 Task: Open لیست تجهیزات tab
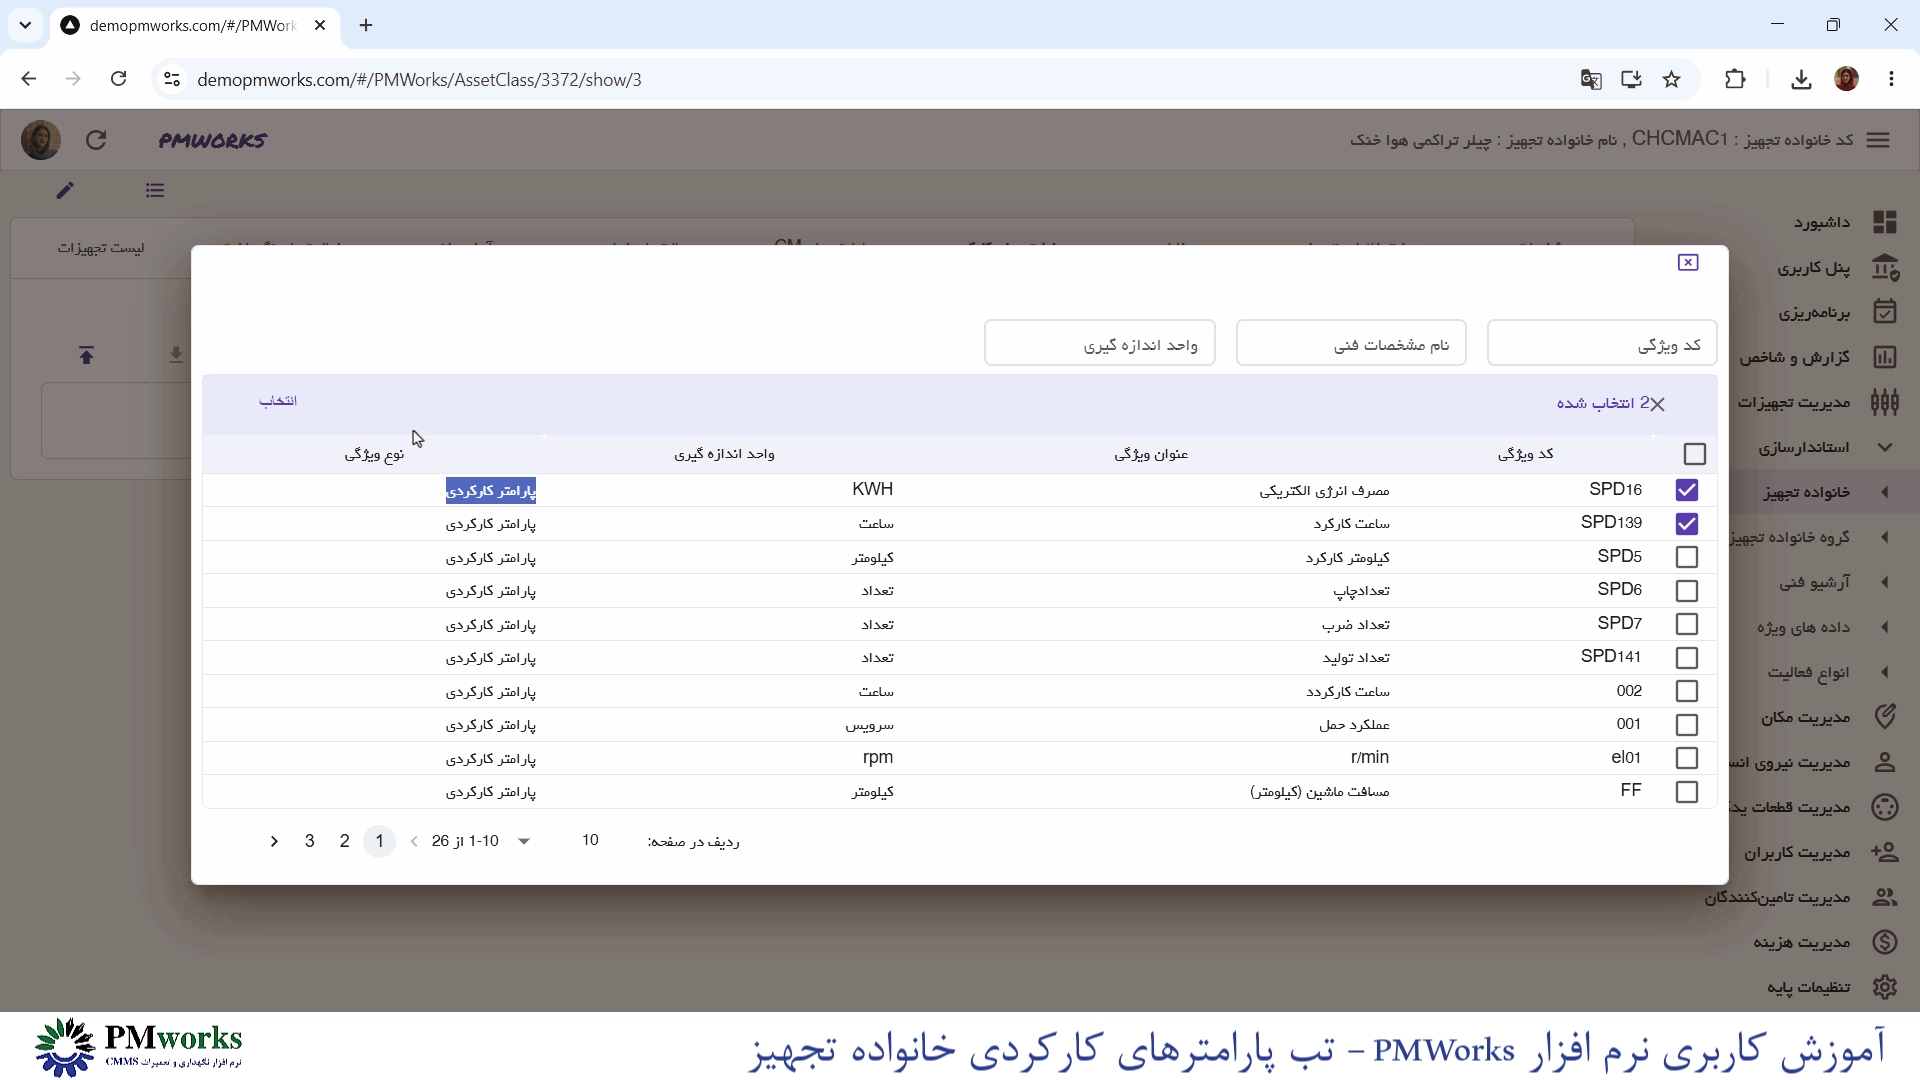pos(100,247)
